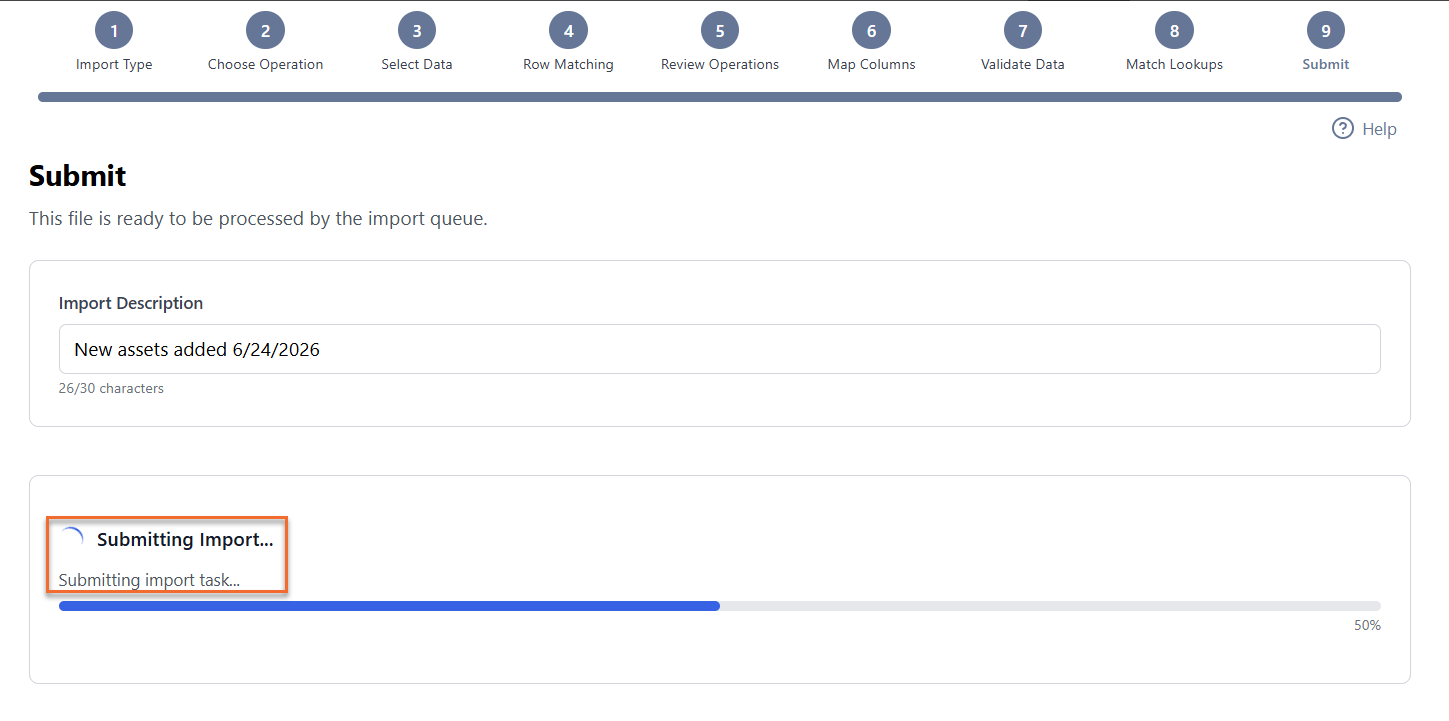Click the import progress bar at 50%
Image resolution: width=1449 pixels, height=721 pixels.
[720, 606]
